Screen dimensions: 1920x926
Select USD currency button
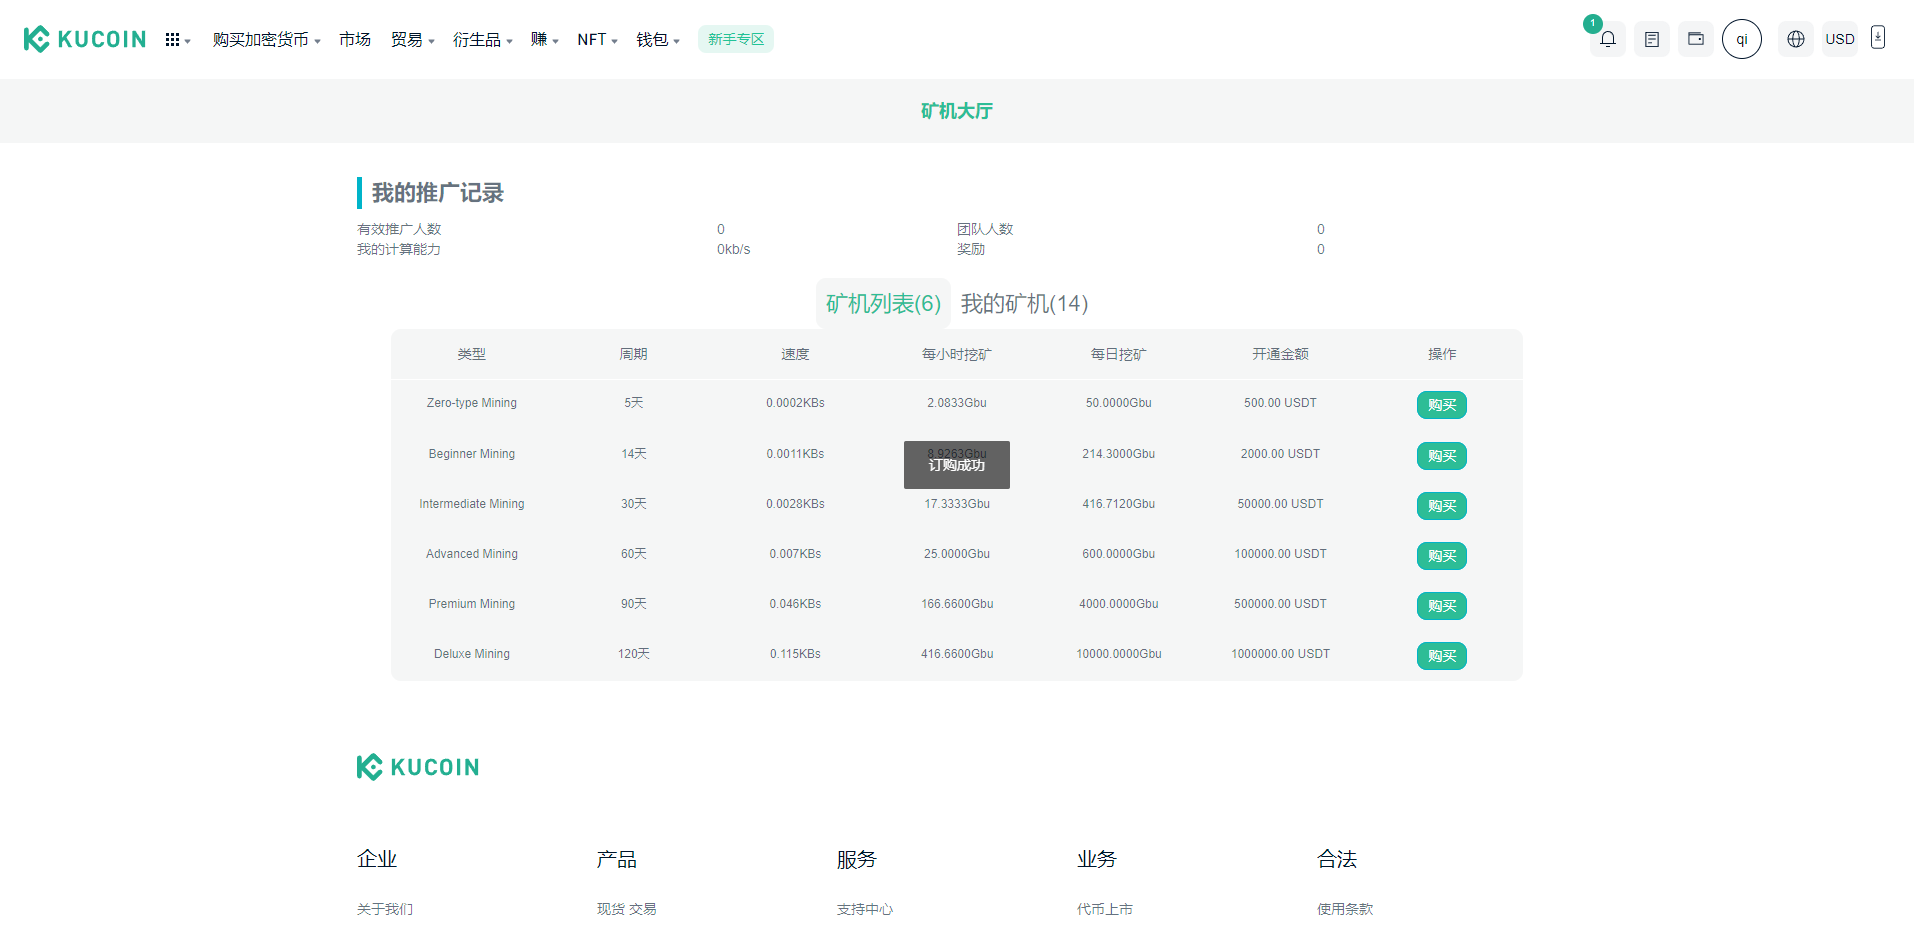coord(1839,39)
